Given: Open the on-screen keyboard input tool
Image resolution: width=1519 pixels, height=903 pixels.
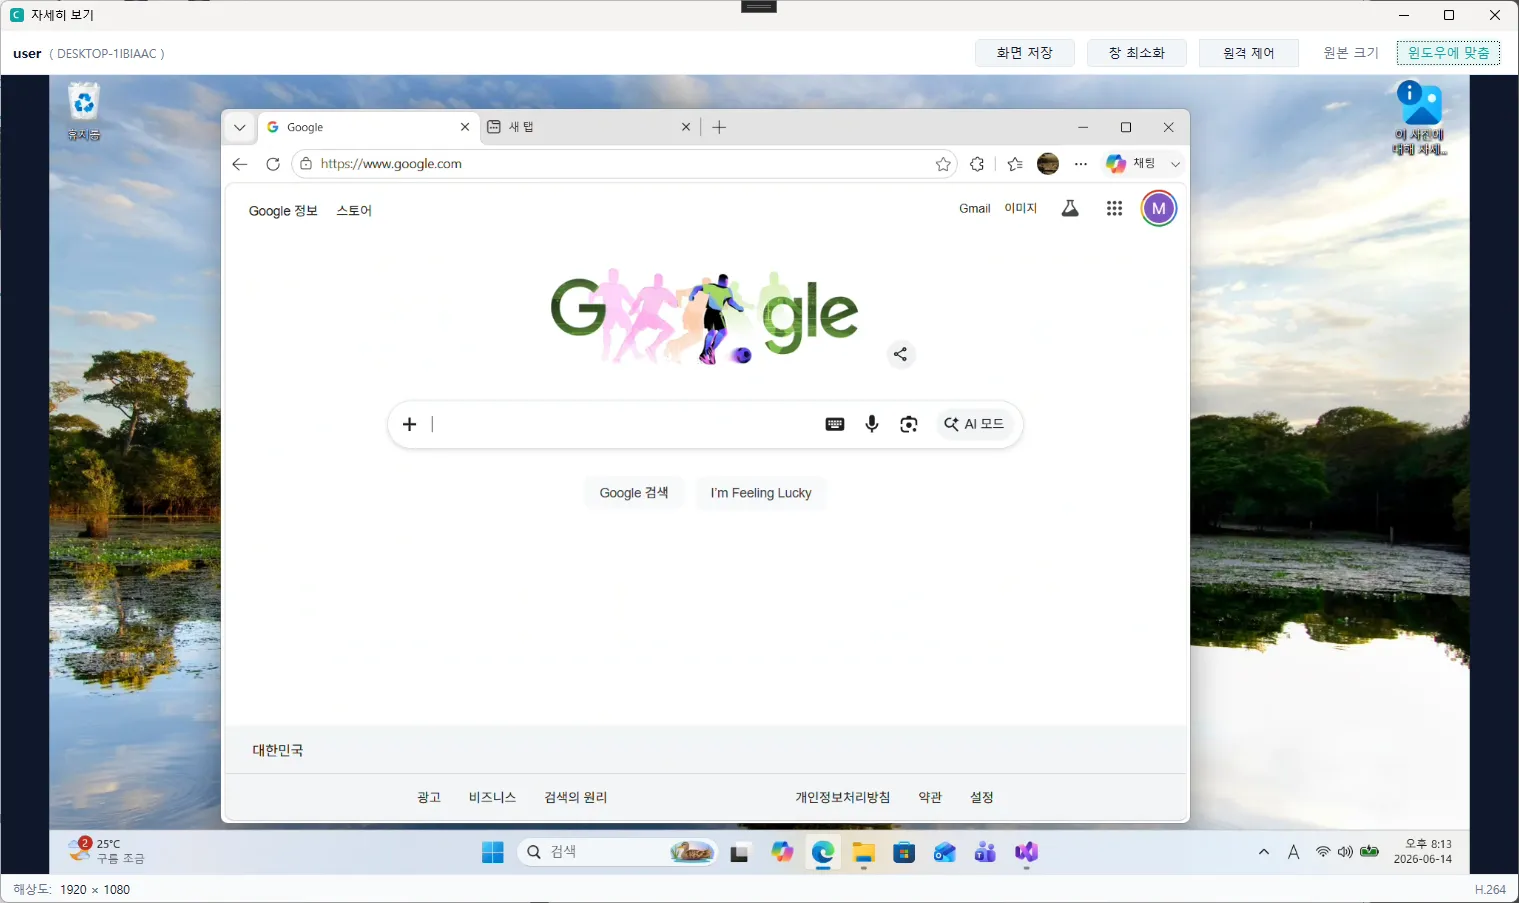Looking at the screenshot, I should click(835, 424).
